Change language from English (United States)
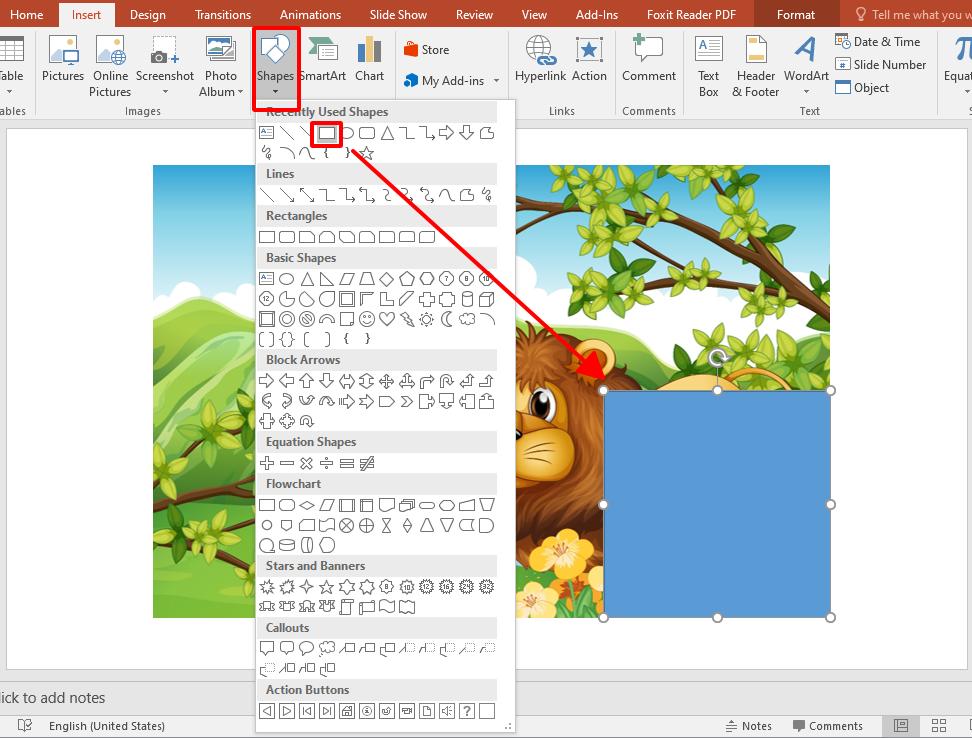Screen dimensions: 972x738 pos(107,725)
